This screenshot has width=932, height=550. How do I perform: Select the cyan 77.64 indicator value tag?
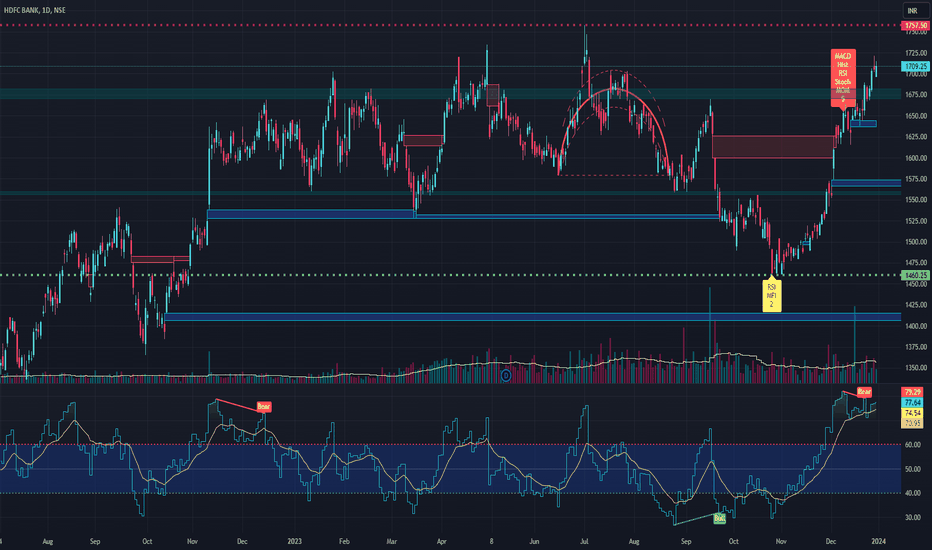coord(912,403)
